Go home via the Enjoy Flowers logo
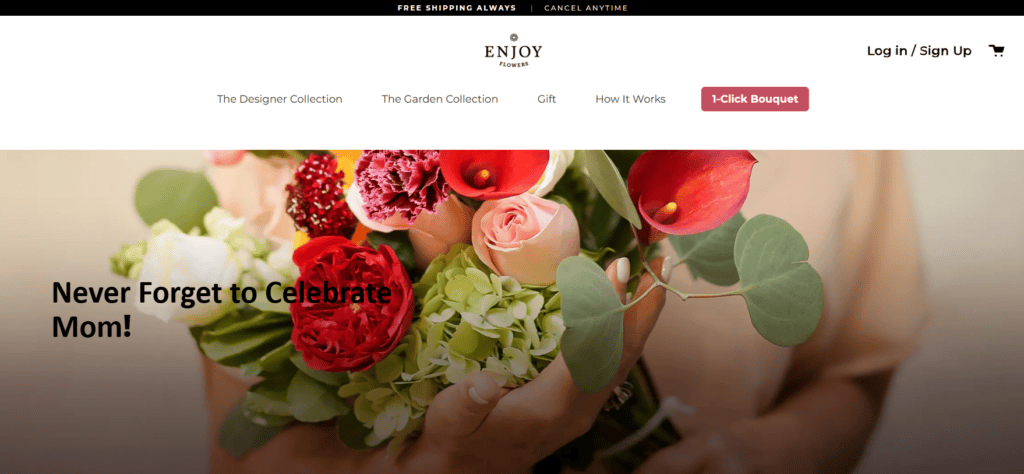 pos(513,50)
